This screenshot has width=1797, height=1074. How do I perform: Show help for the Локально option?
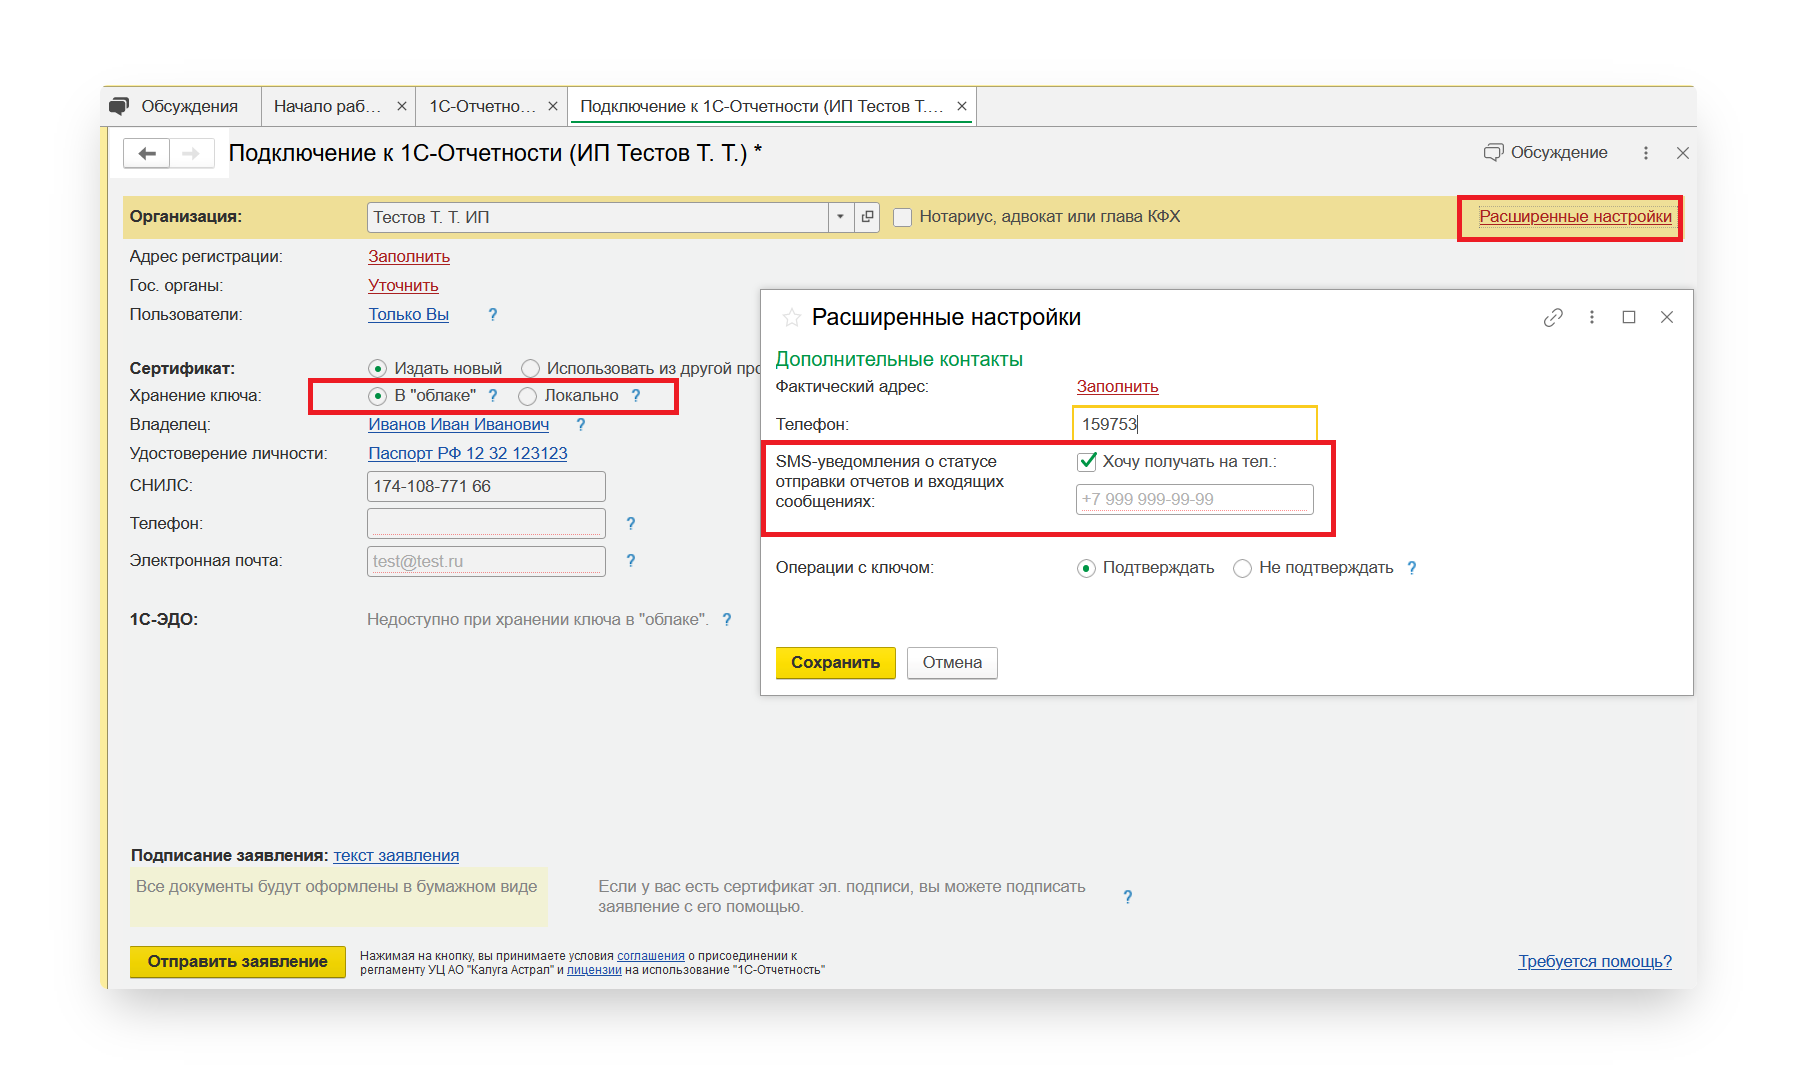[x=636, y=396]
